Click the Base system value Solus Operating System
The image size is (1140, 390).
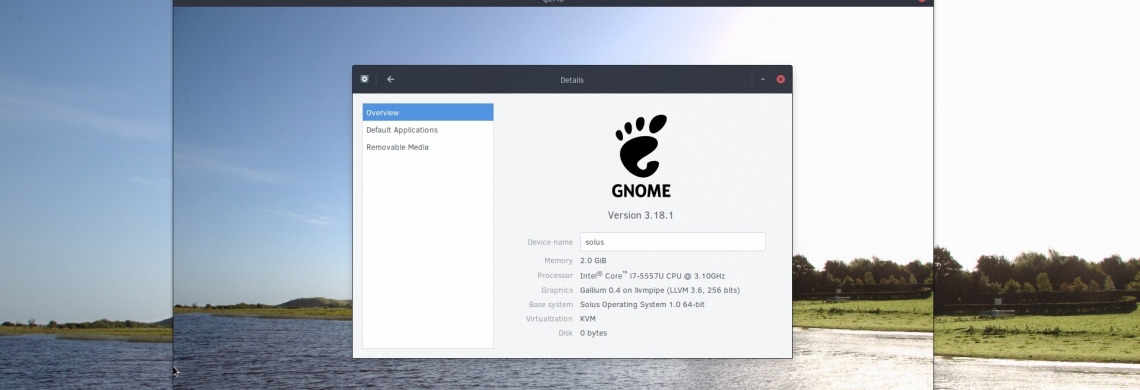(x=642, y=305)
